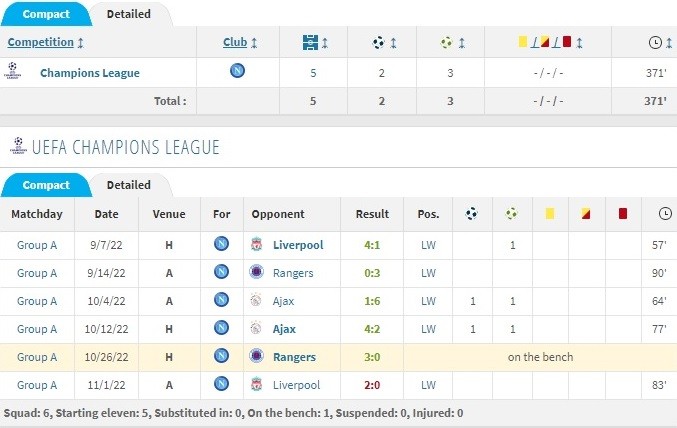The width and height of the screenshot is (677, 428).
Task: Click the minutes played clock icon in summary header
Action: point(655,42)
